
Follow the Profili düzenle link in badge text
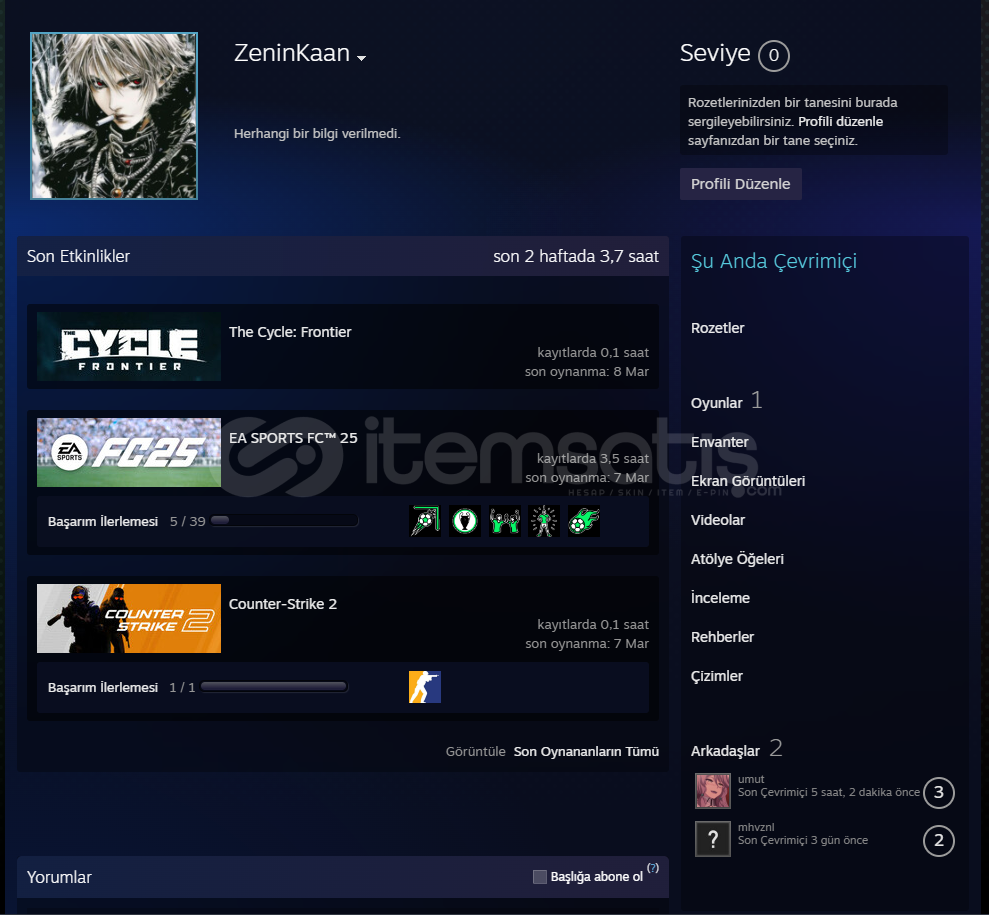tap(840, 122)
